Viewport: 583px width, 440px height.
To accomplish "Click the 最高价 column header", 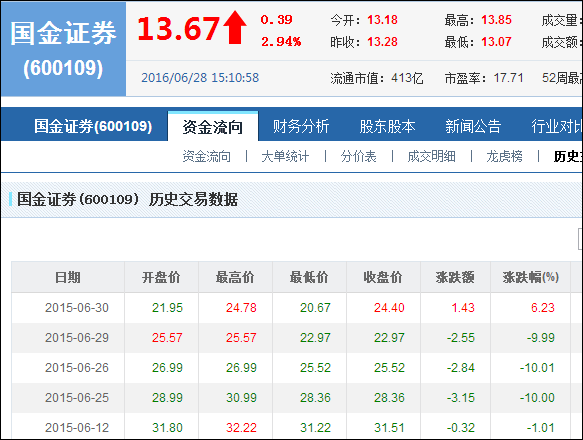I will [x=235, y=277].
